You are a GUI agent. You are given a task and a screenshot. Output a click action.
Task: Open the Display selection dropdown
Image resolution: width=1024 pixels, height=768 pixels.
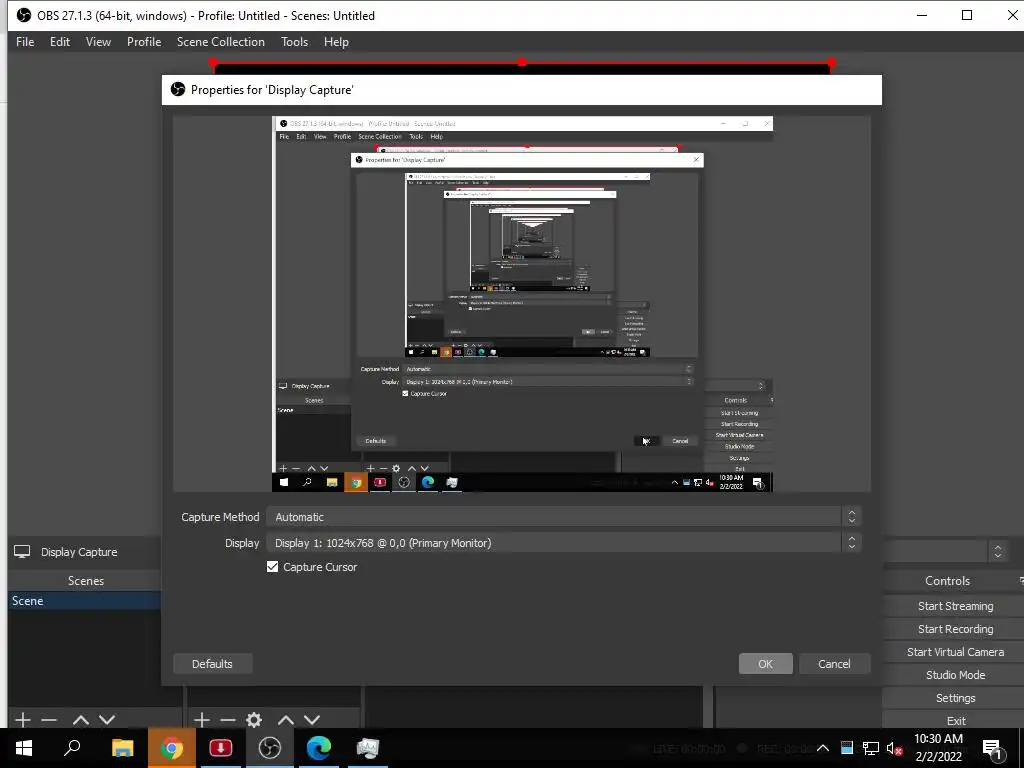[x=566, y=543]
